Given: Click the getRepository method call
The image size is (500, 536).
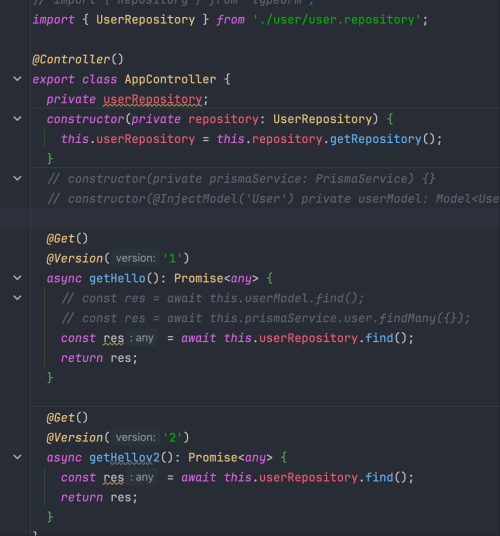Looking at the screenshot, I should (375, 139).
